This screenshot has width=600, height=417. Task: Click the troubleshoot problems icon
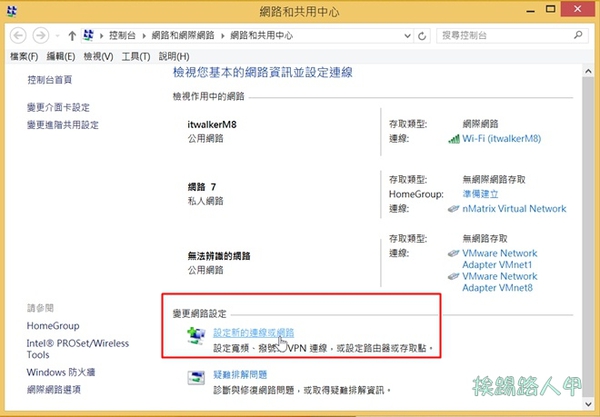click(x=196, y=378)
